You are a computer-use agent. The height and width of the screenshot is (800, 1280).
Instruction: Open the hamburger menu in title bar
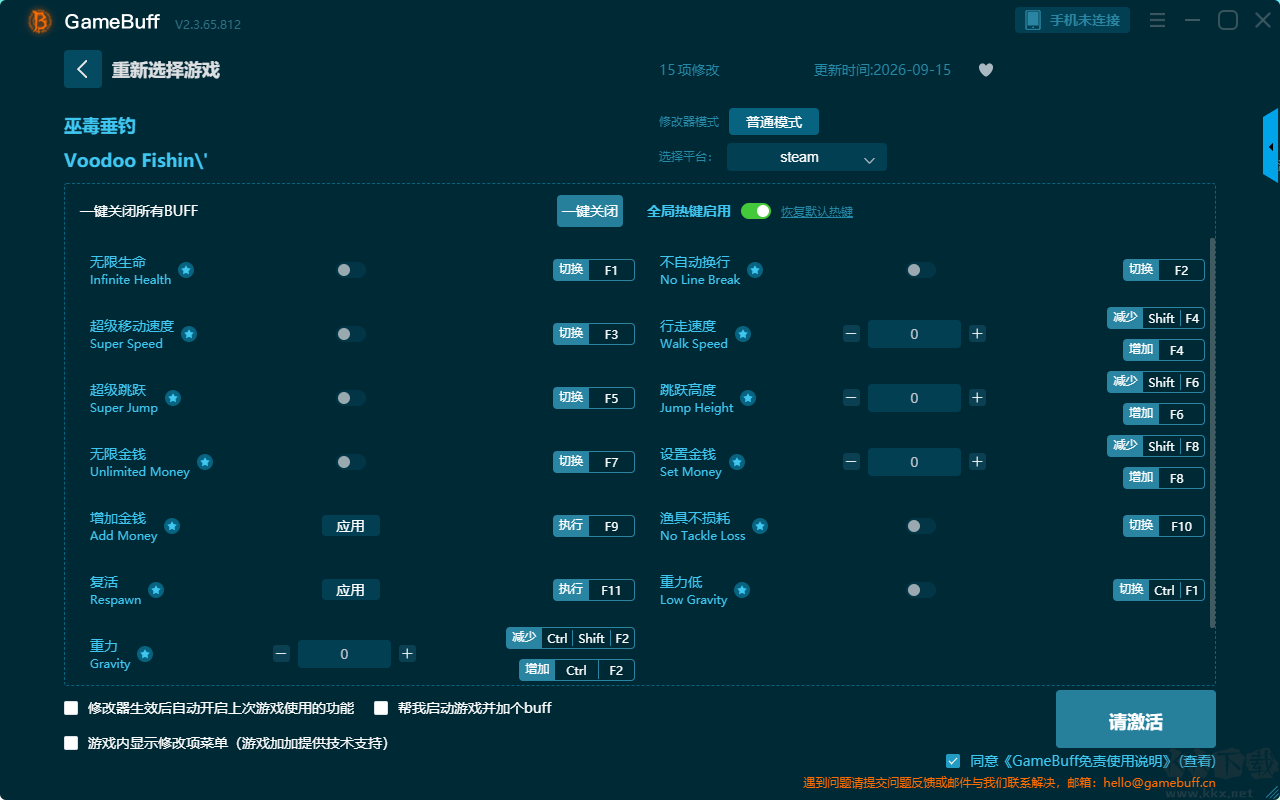1157,20
